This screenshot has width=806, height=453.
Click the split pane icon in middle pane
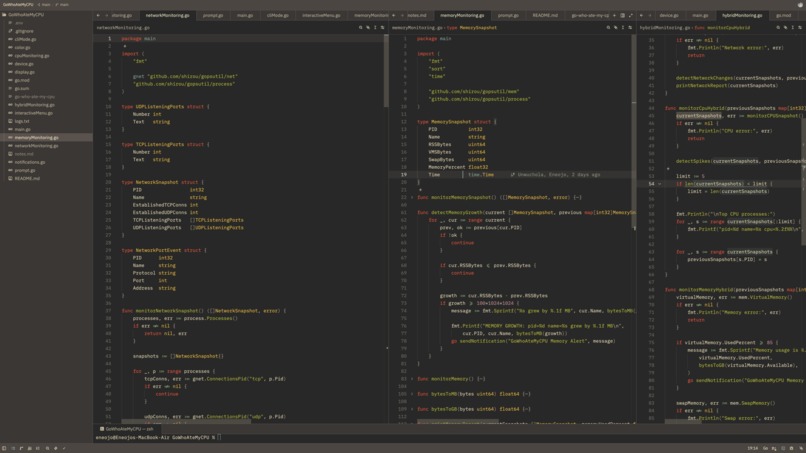(x=622, y=15)
